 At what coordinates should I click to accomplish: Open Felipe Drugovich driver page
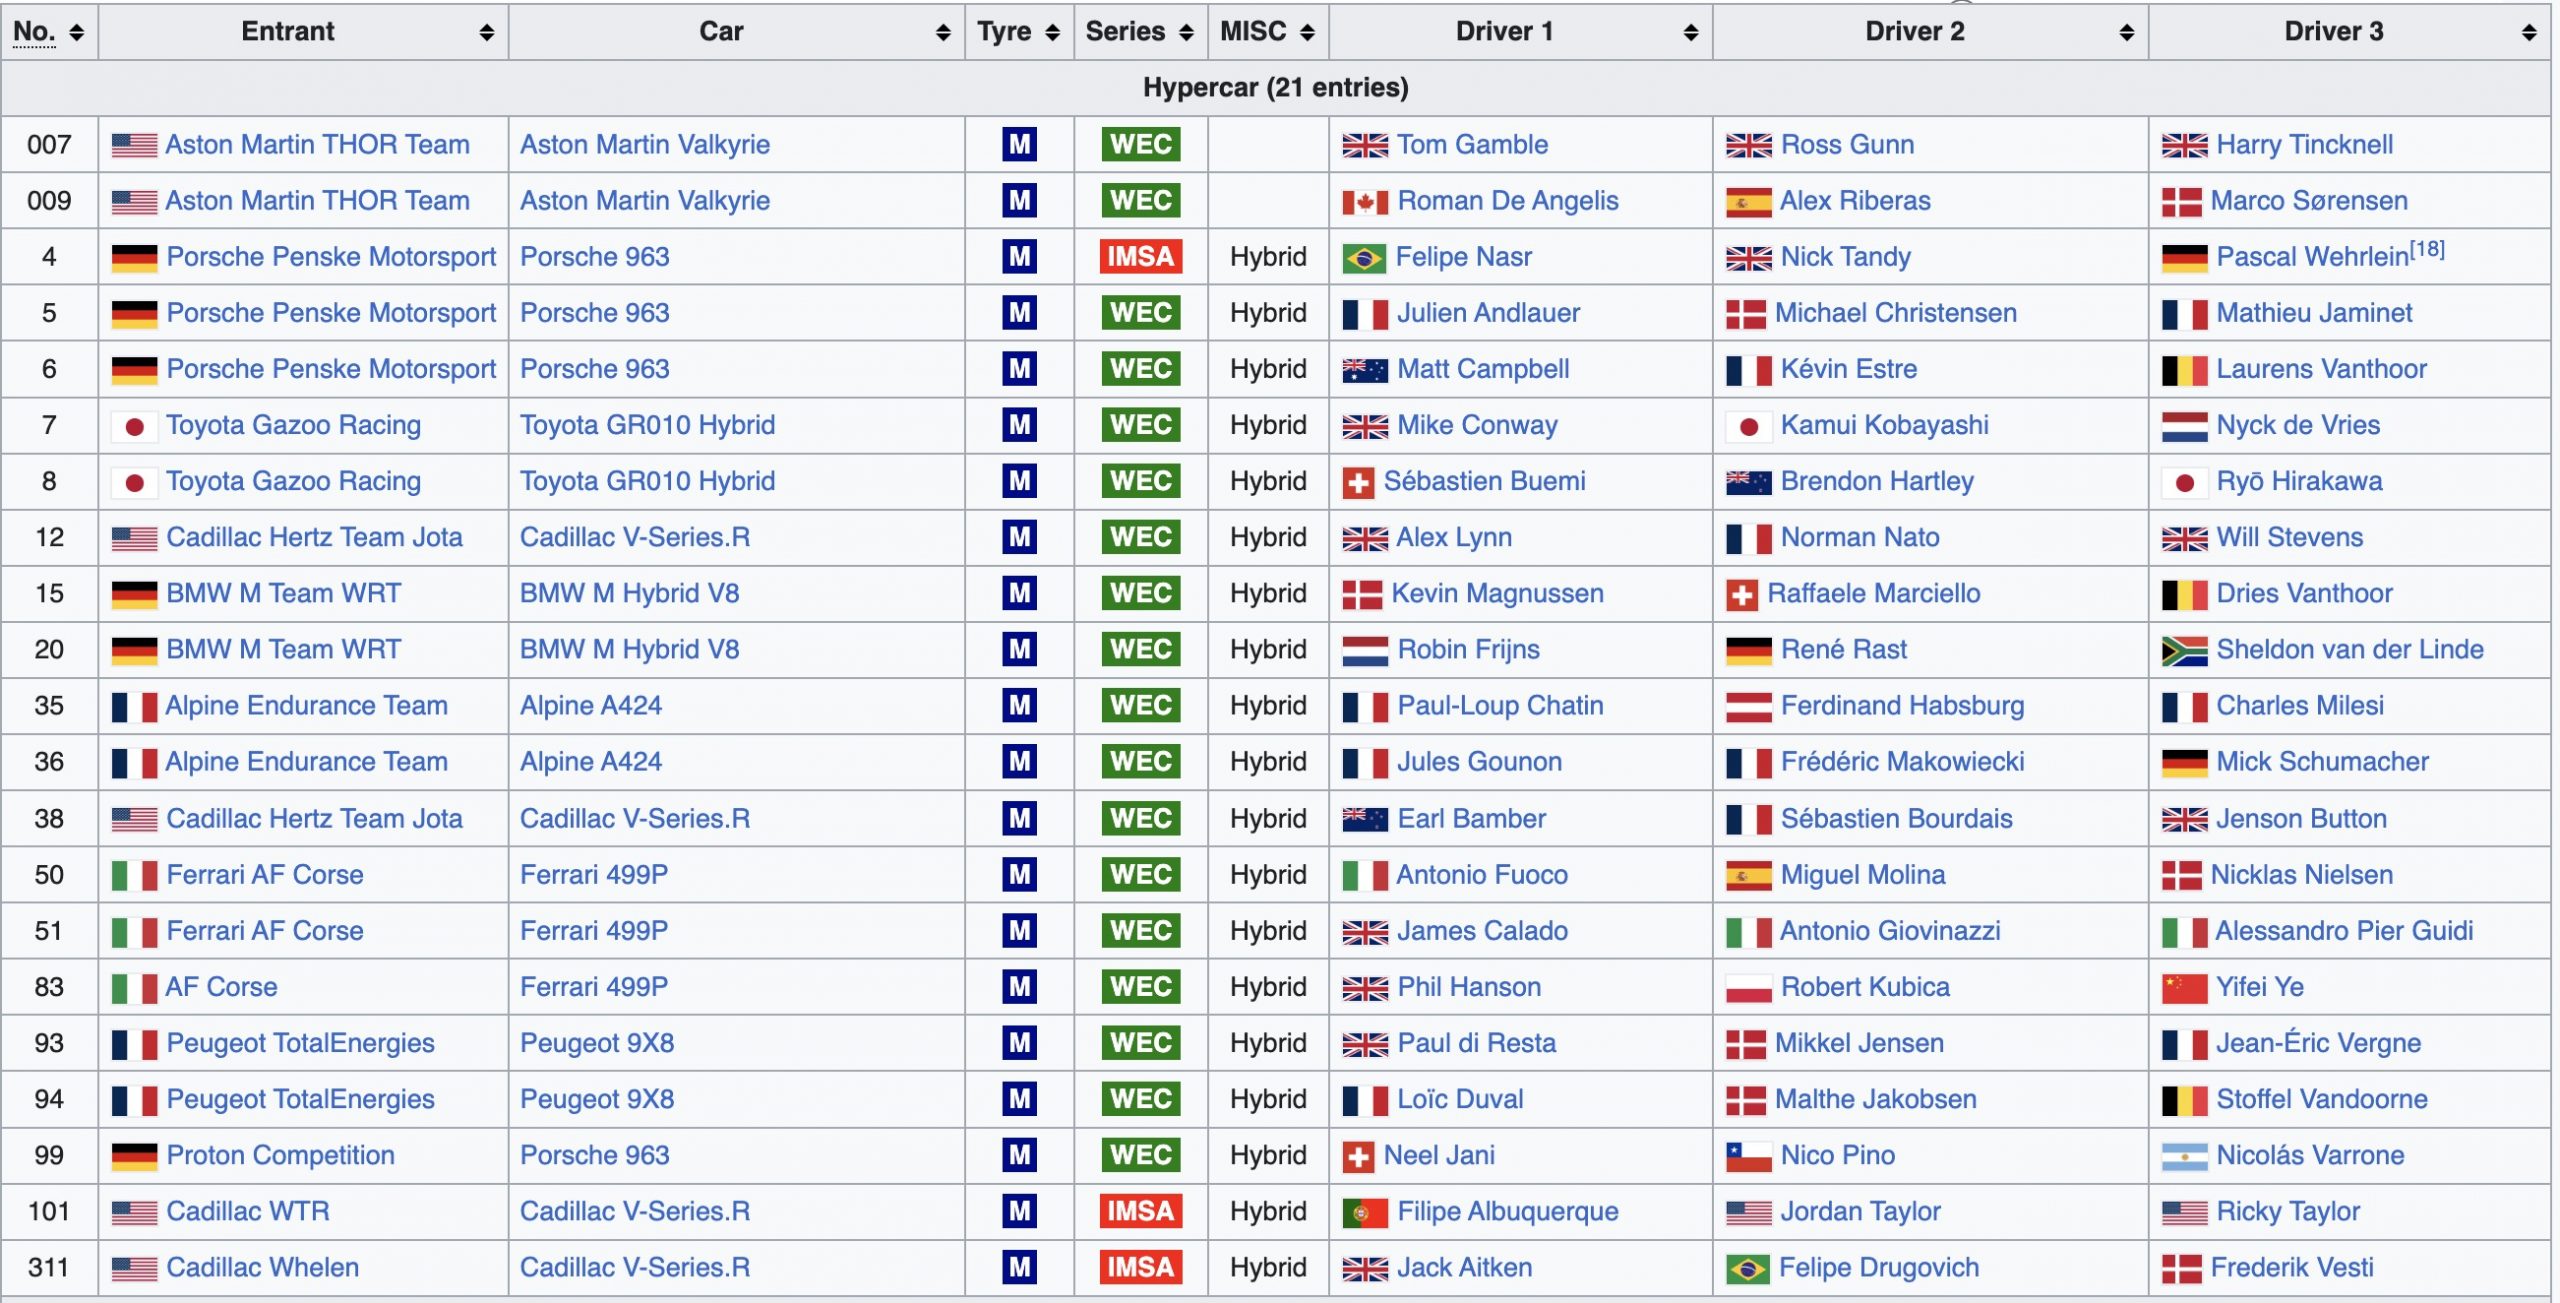pos(1879,1267)
